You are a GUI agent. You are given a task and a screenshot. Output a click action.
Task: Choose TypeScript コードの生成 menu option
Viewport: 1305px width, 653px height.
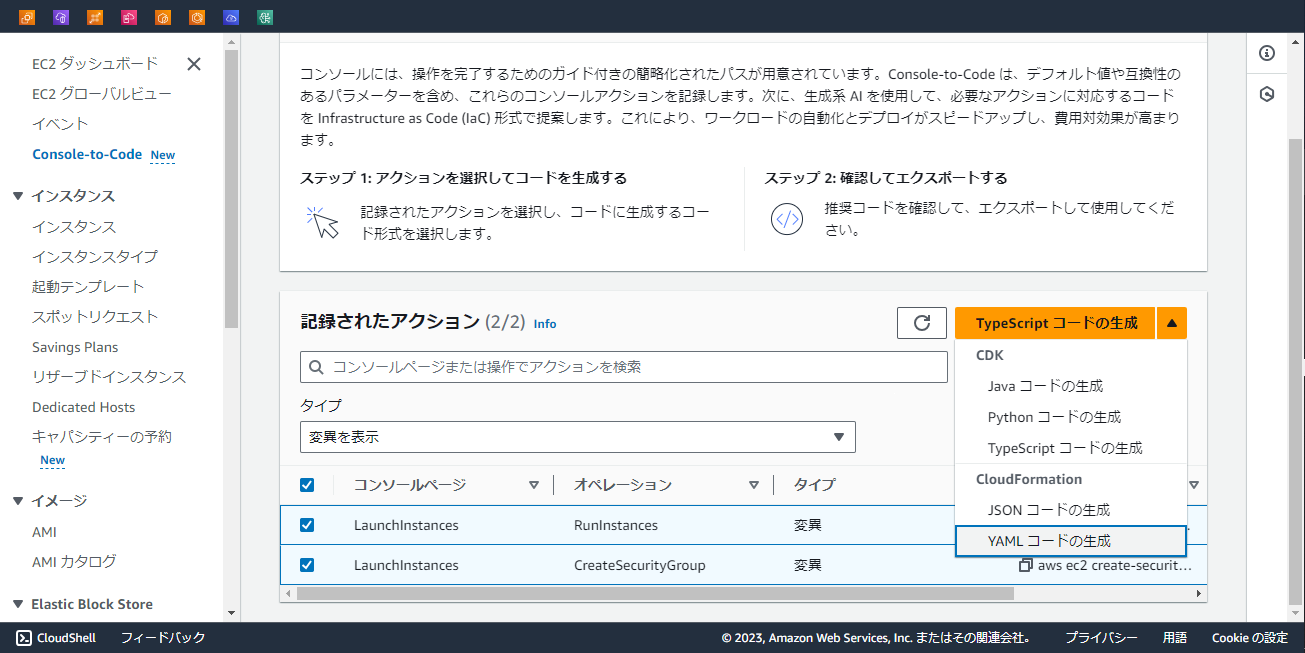(x=1071, y=448)
